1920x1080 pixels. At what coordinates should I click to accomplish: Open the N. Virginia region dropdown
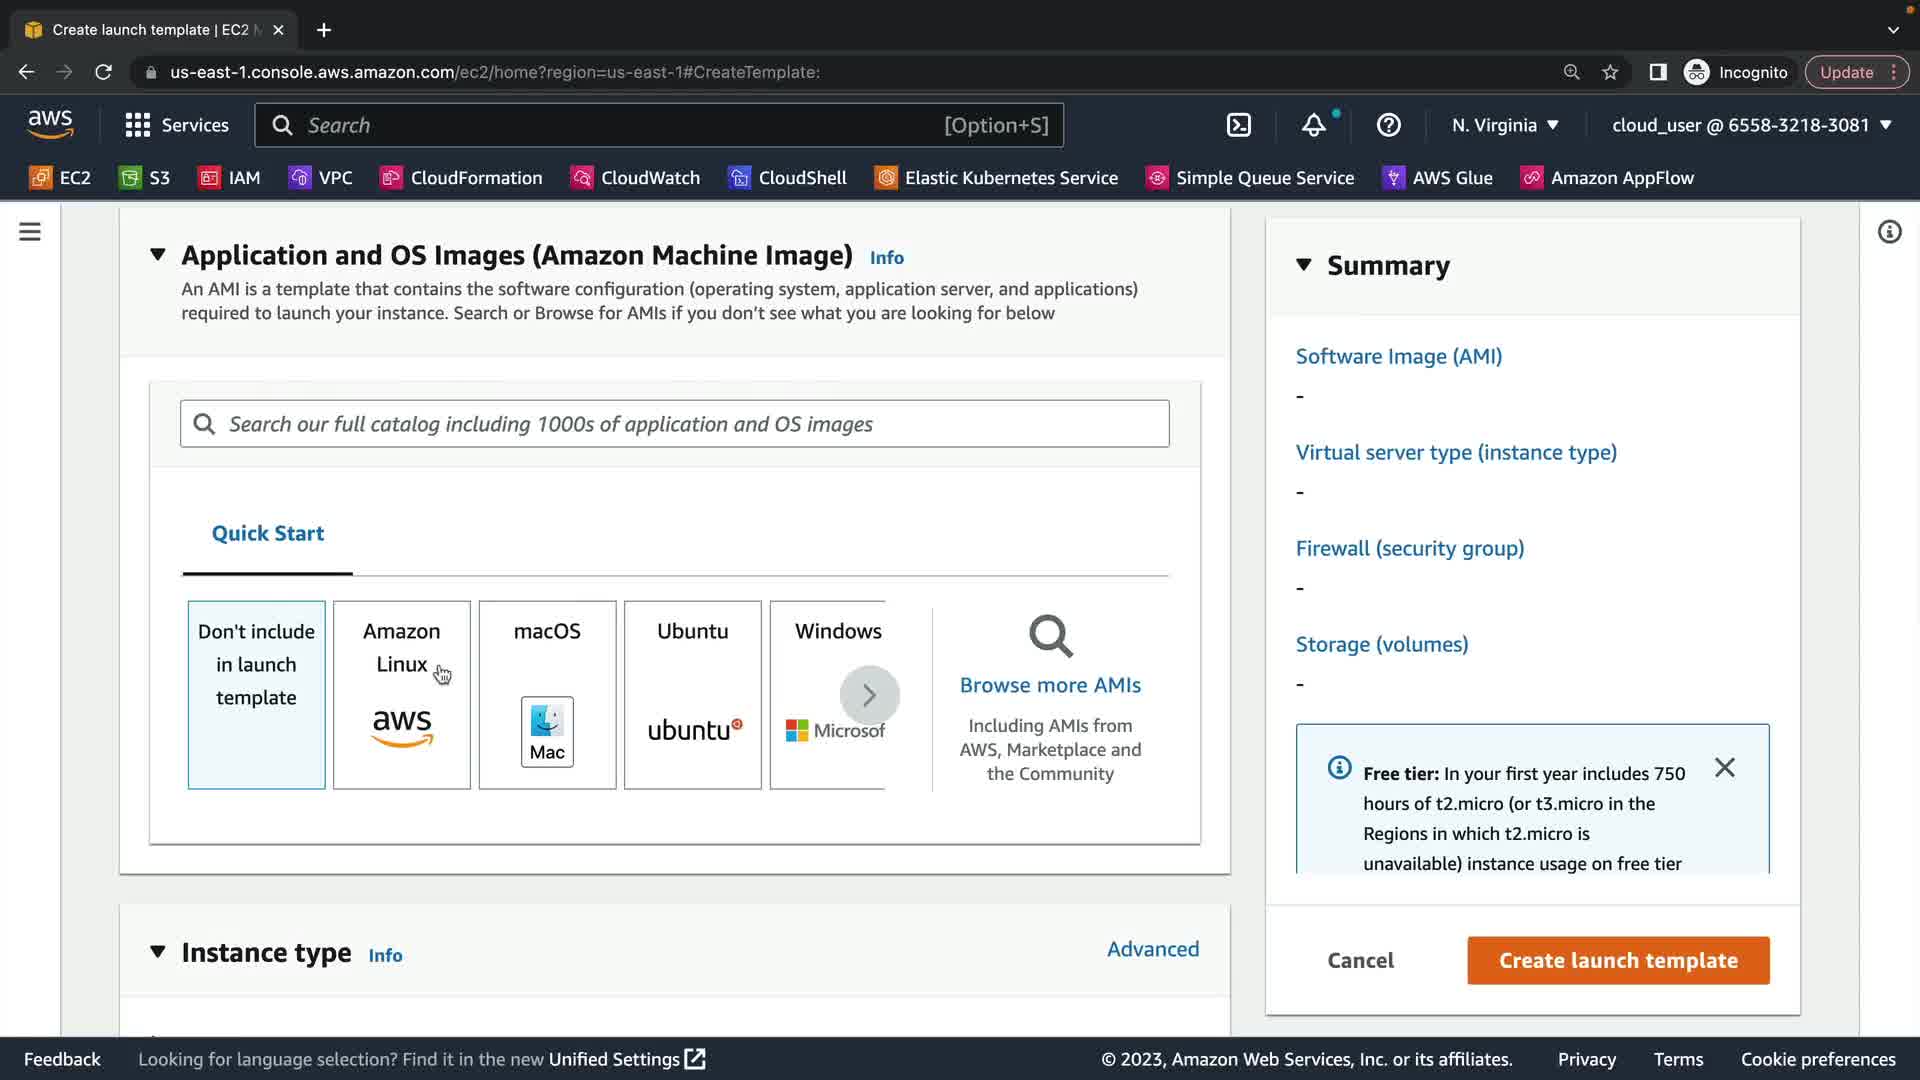[x=1505, y=125]
